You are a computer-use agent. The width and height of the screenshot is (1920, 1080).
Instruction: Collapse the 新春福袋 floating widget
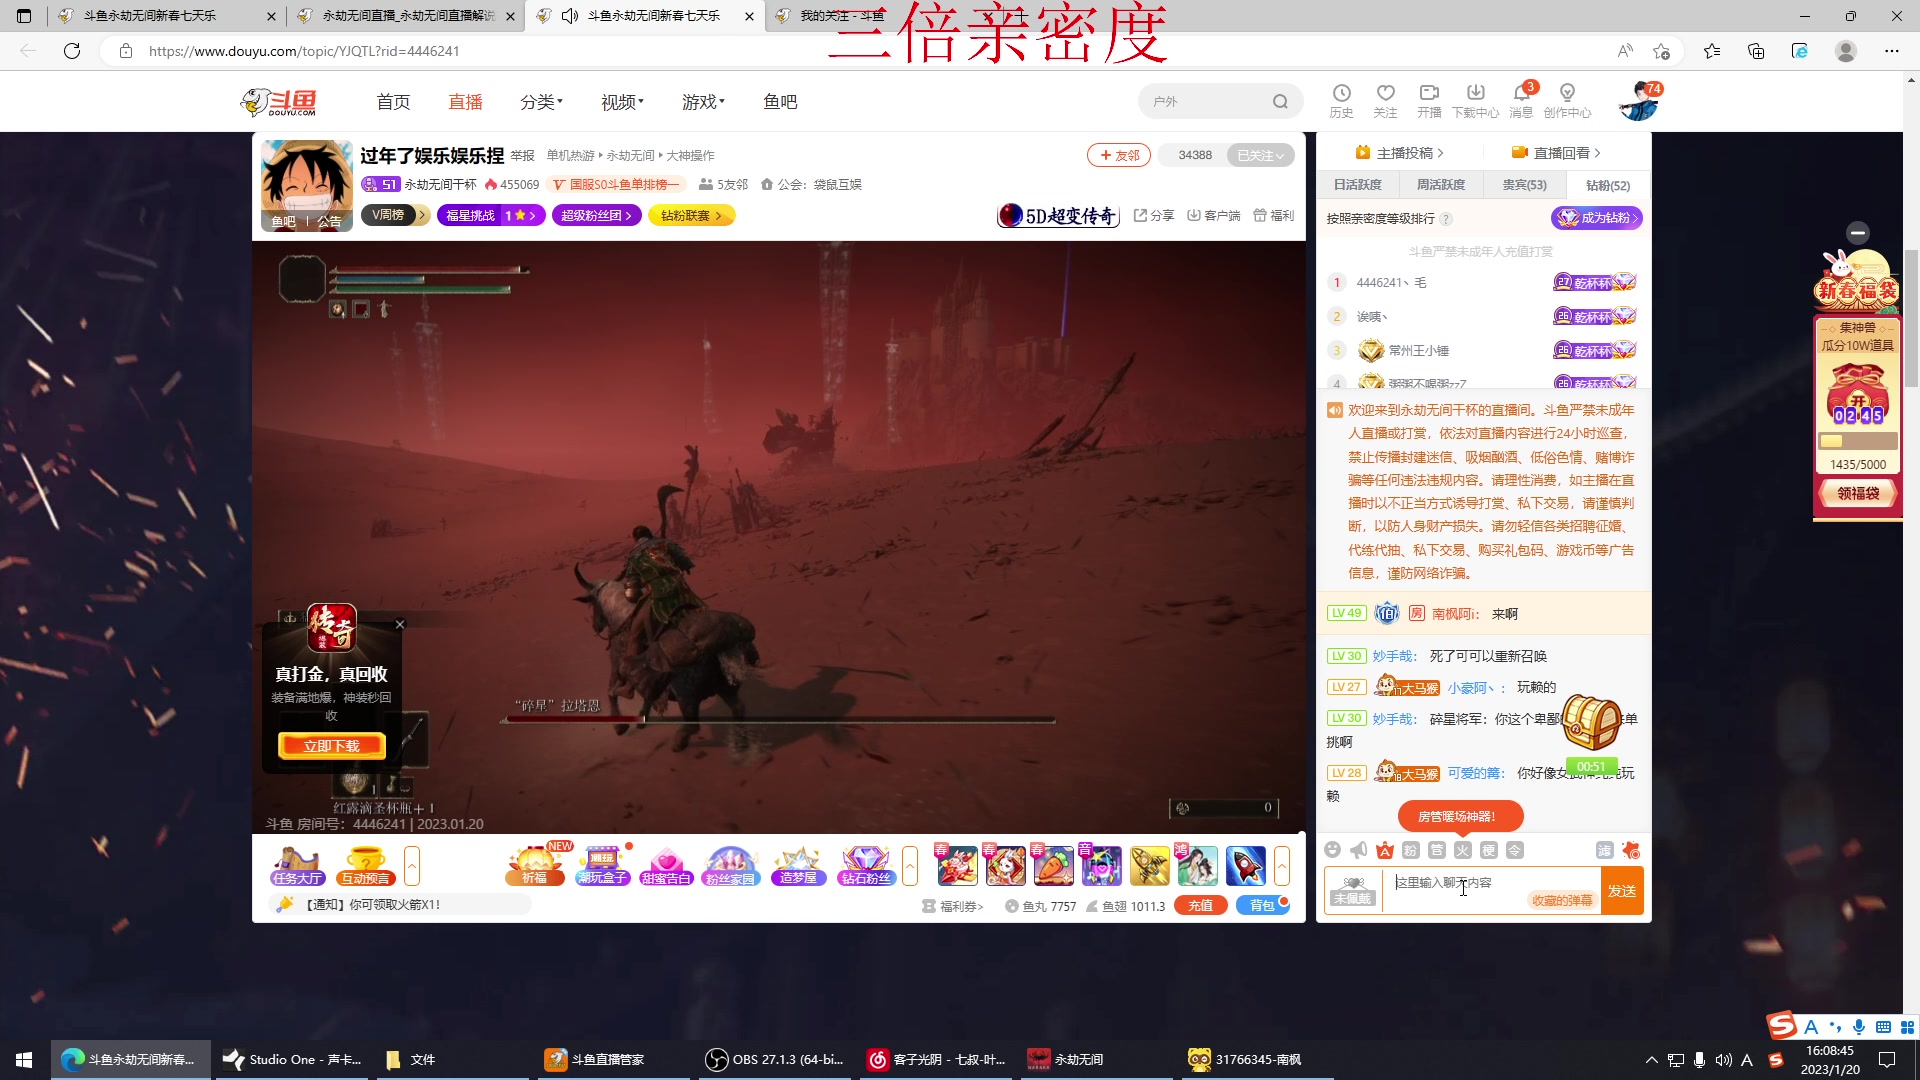[1858, 233]
